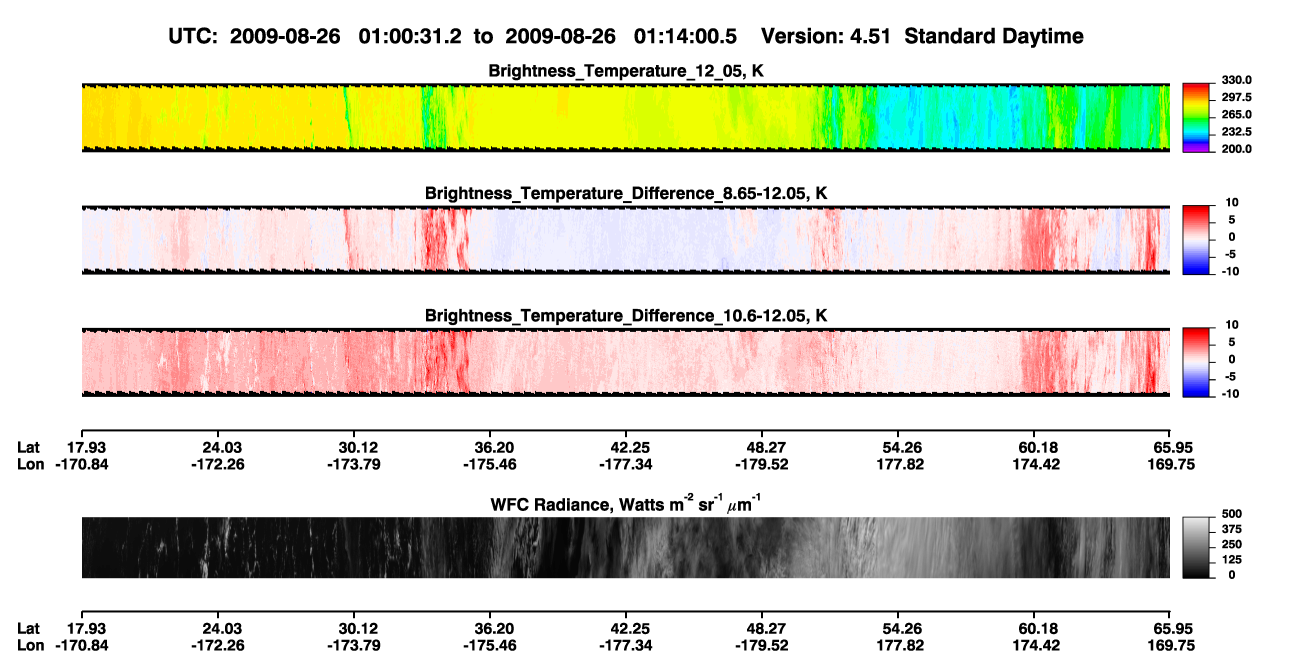Click the Brightness_Temperature_Difference_8.65-12.05 panel title
Viewport: 1300px width, 667px height.
pyautogui.click(x=626, y=193)
